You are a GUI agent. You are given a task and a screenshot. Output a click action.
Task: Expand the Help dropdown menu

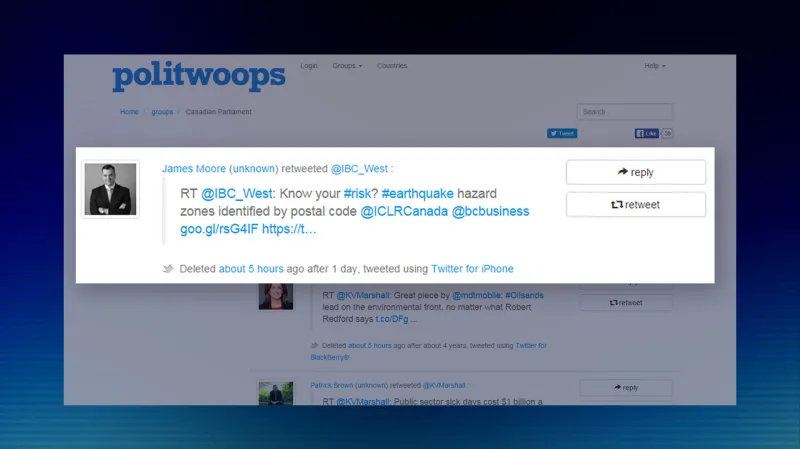(655, 66)
